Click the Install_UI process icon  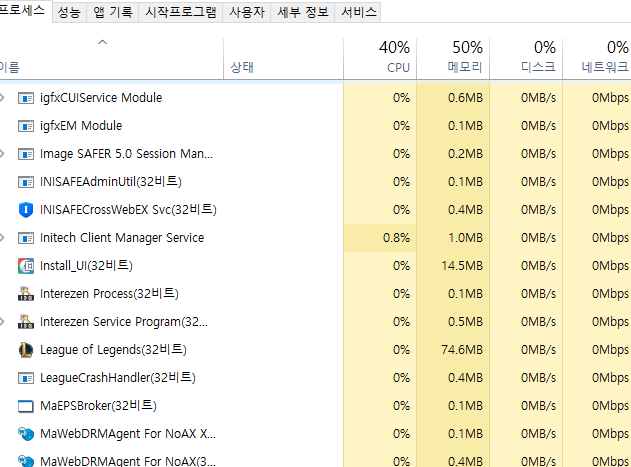pyautogui.click(x=26, y=266)
